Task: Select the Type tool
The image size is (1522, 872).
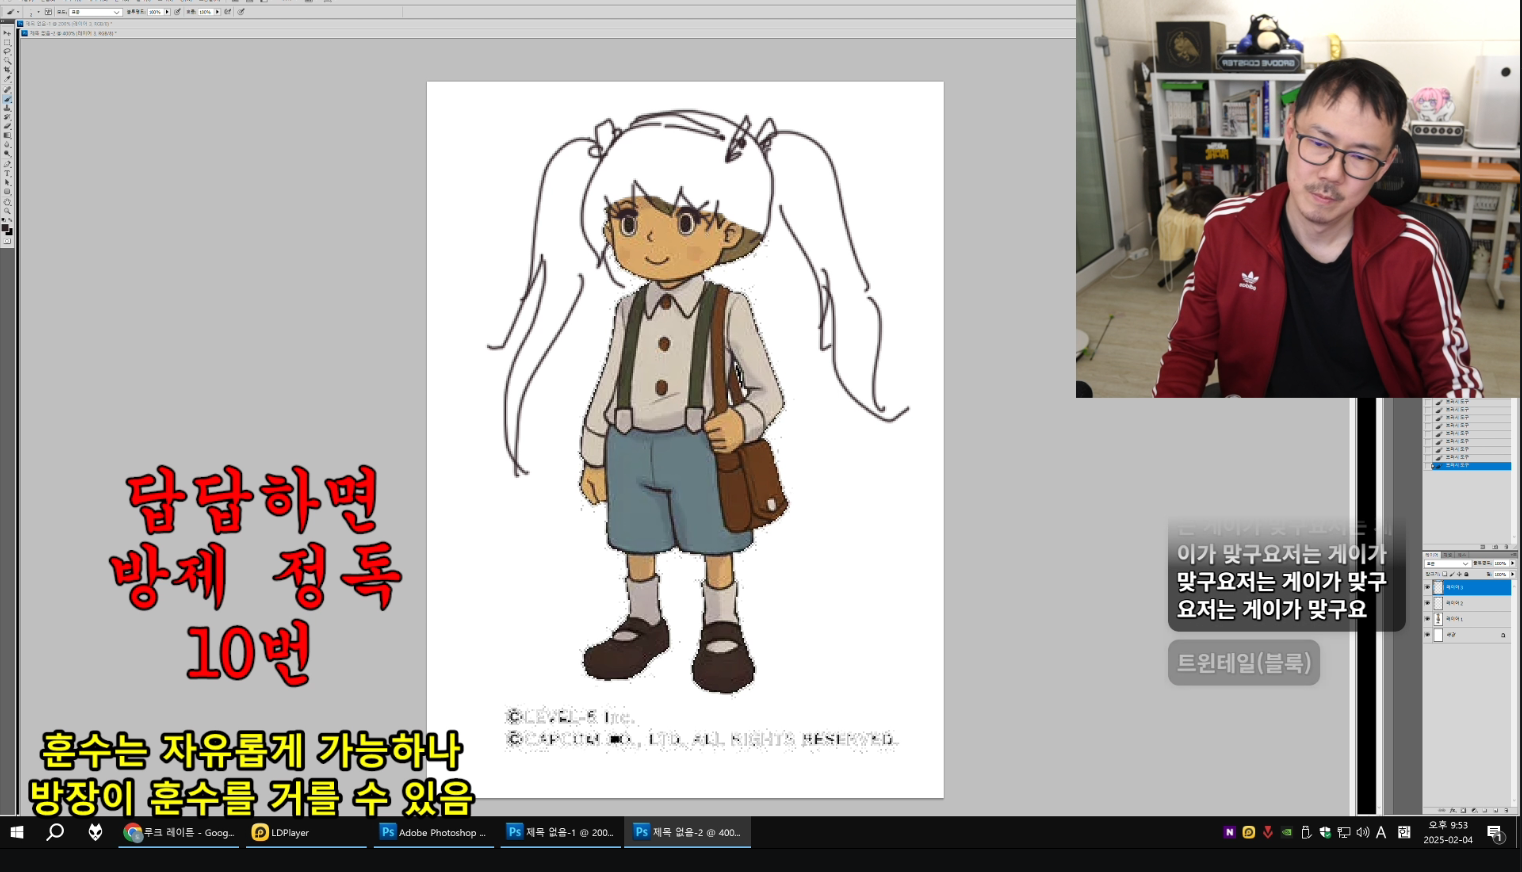Action: (x=8, y=174)
